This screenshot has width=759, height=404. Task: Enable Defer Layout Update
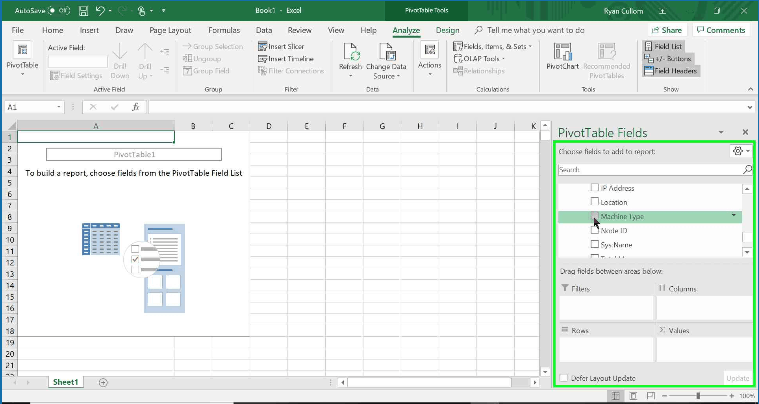[x=563, y=378]
